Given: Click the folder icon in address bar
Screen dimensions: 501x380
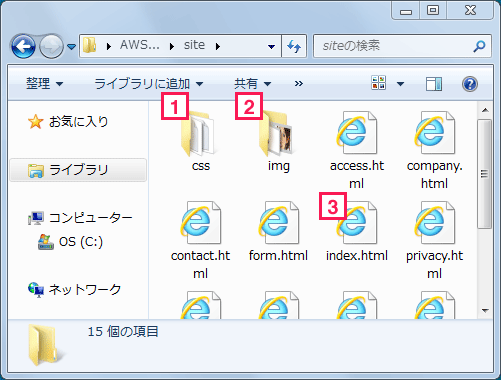Looking at the screenshot, I should tap(89, 45).
